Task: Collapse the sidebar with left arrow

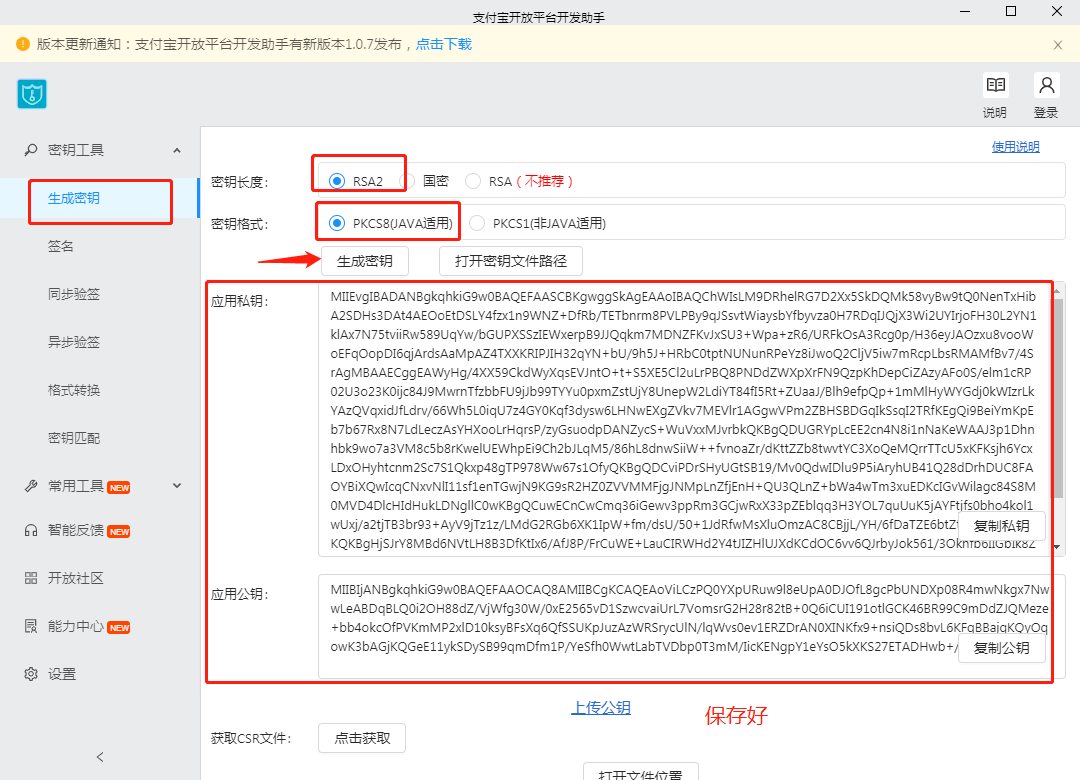Action: [x=100, y=757]
